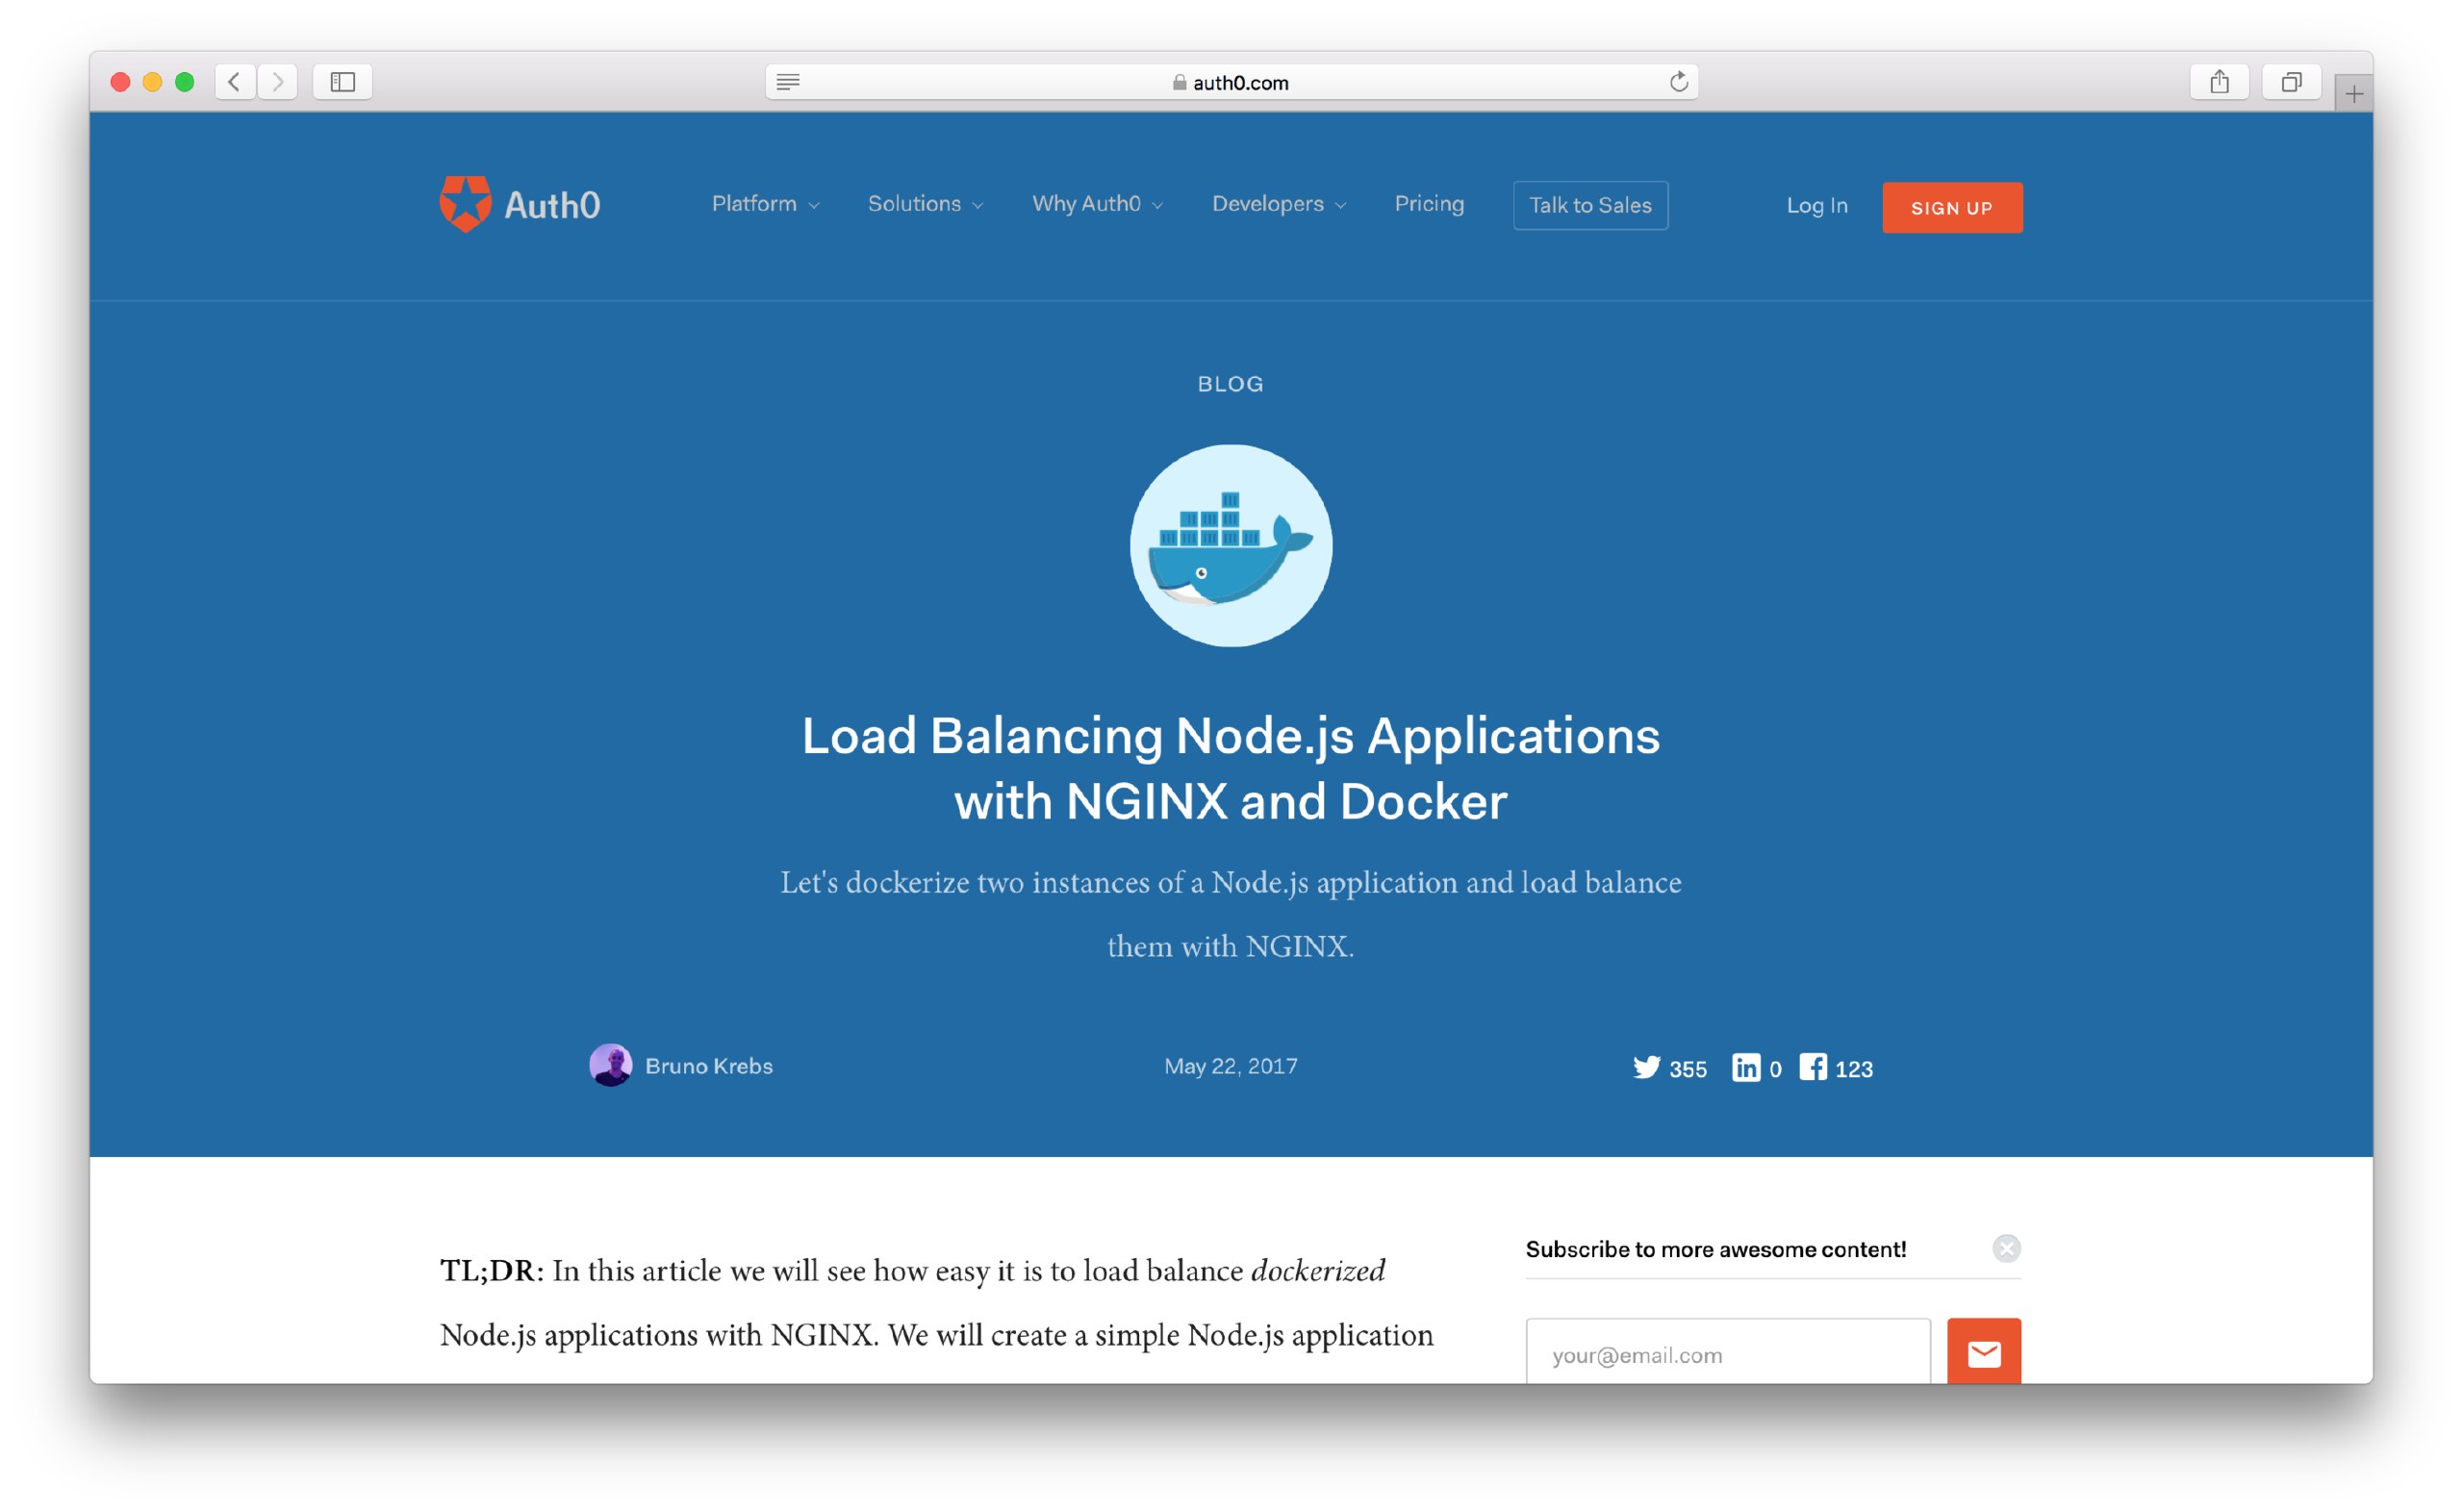Dismiss the subscribe box with X

tap(2006, 1248)
